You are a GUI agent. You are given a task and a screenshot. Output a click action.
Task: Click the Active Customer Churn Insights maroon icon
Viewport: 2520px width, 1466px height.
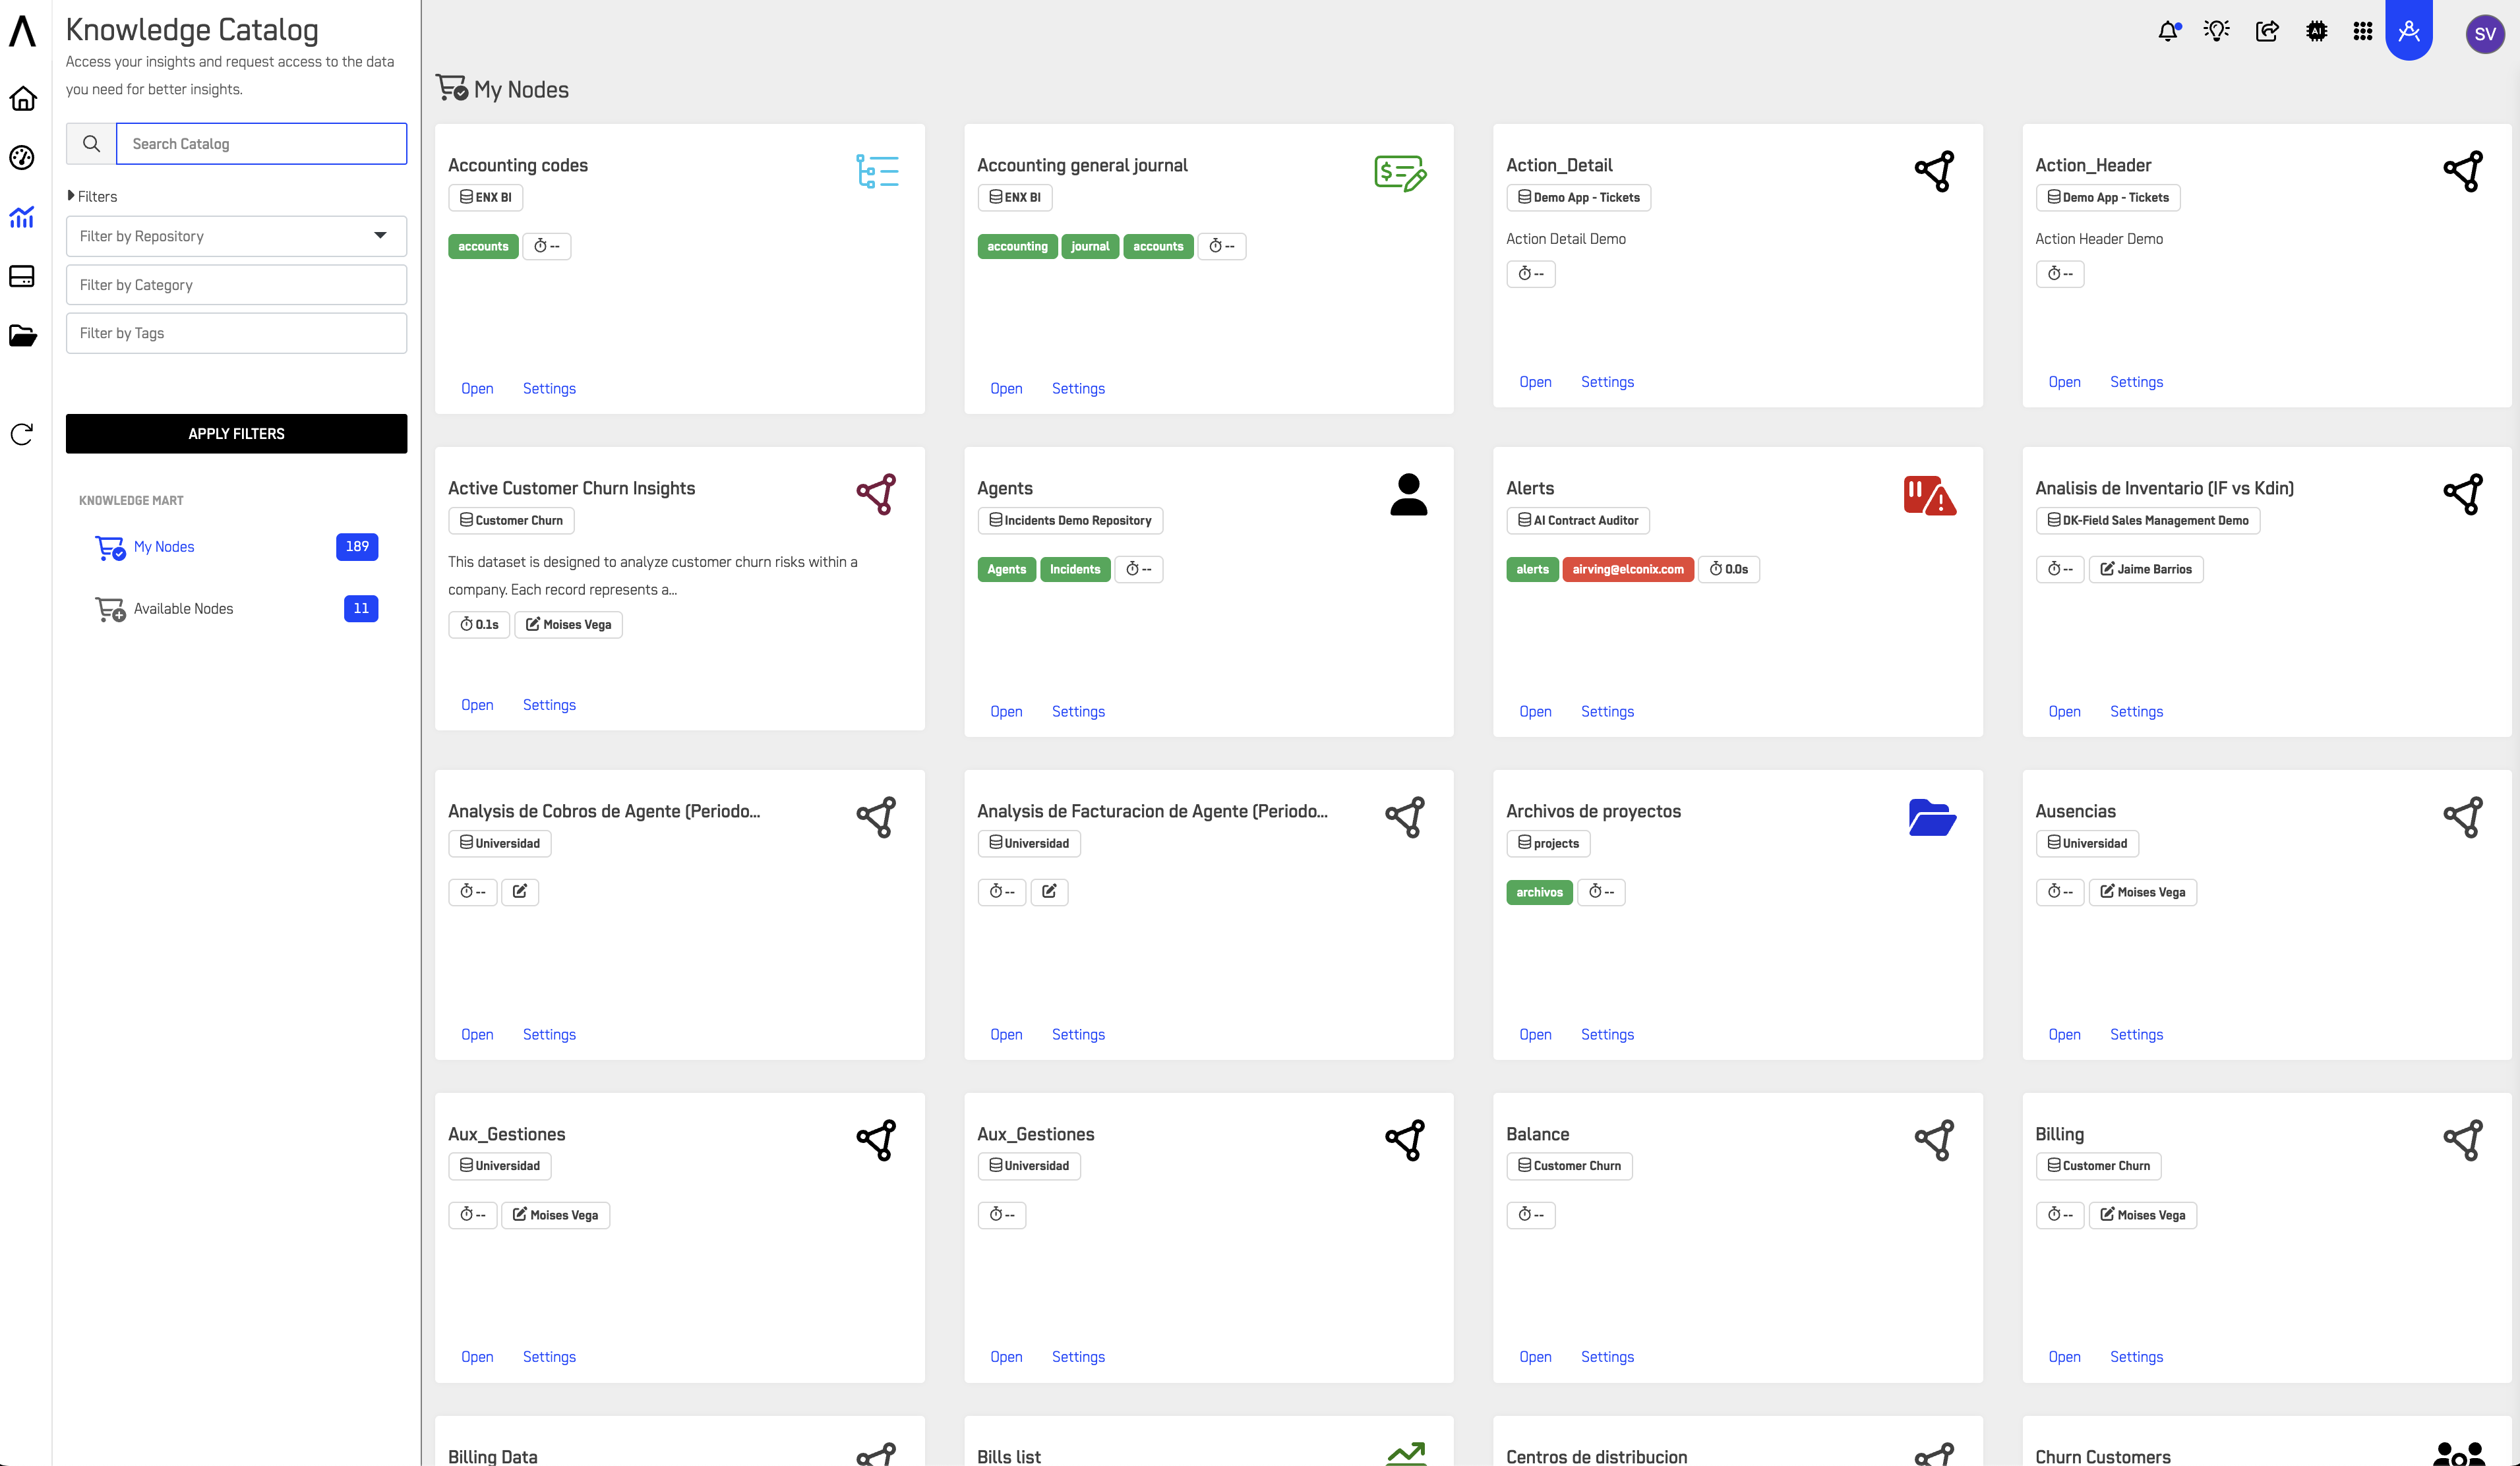[x=877, y=494]
